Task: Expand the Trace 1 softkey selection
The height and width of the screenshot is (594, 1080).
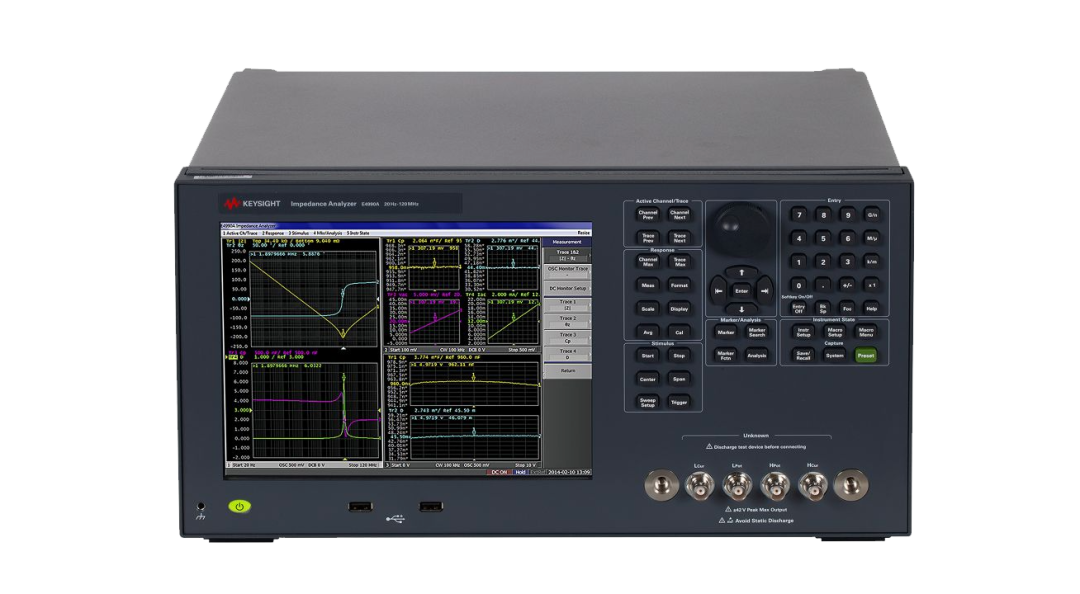Action: coord(567,304)
